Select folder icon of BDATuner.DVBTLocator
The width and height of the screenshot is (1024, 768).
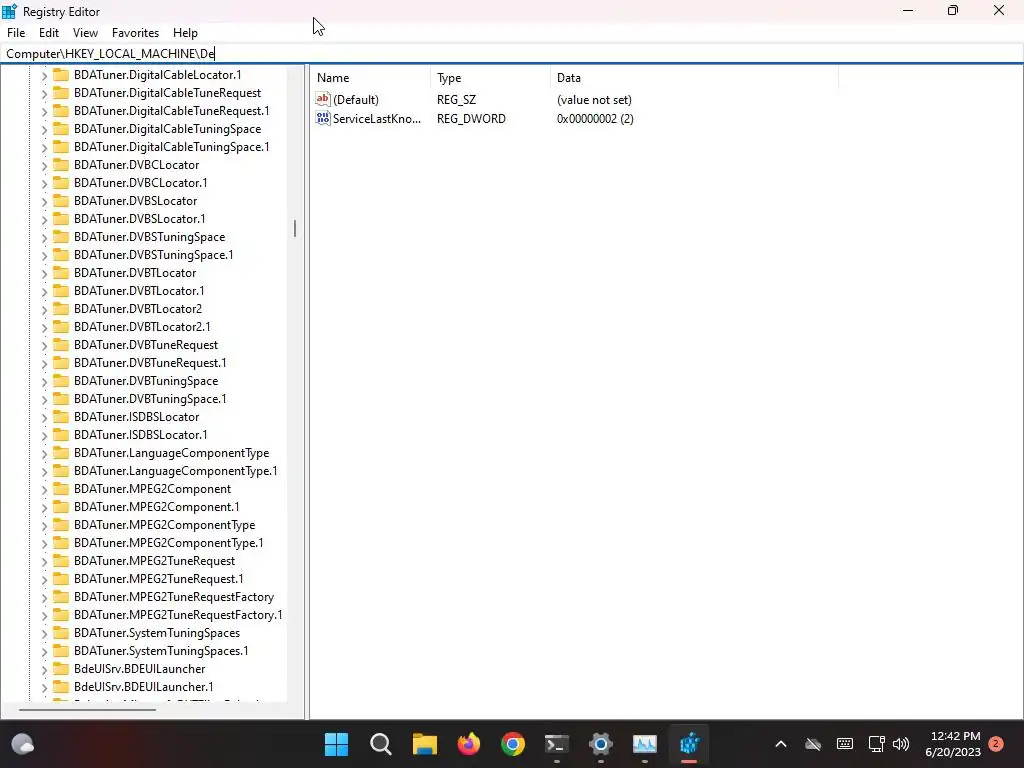(61, 272)
